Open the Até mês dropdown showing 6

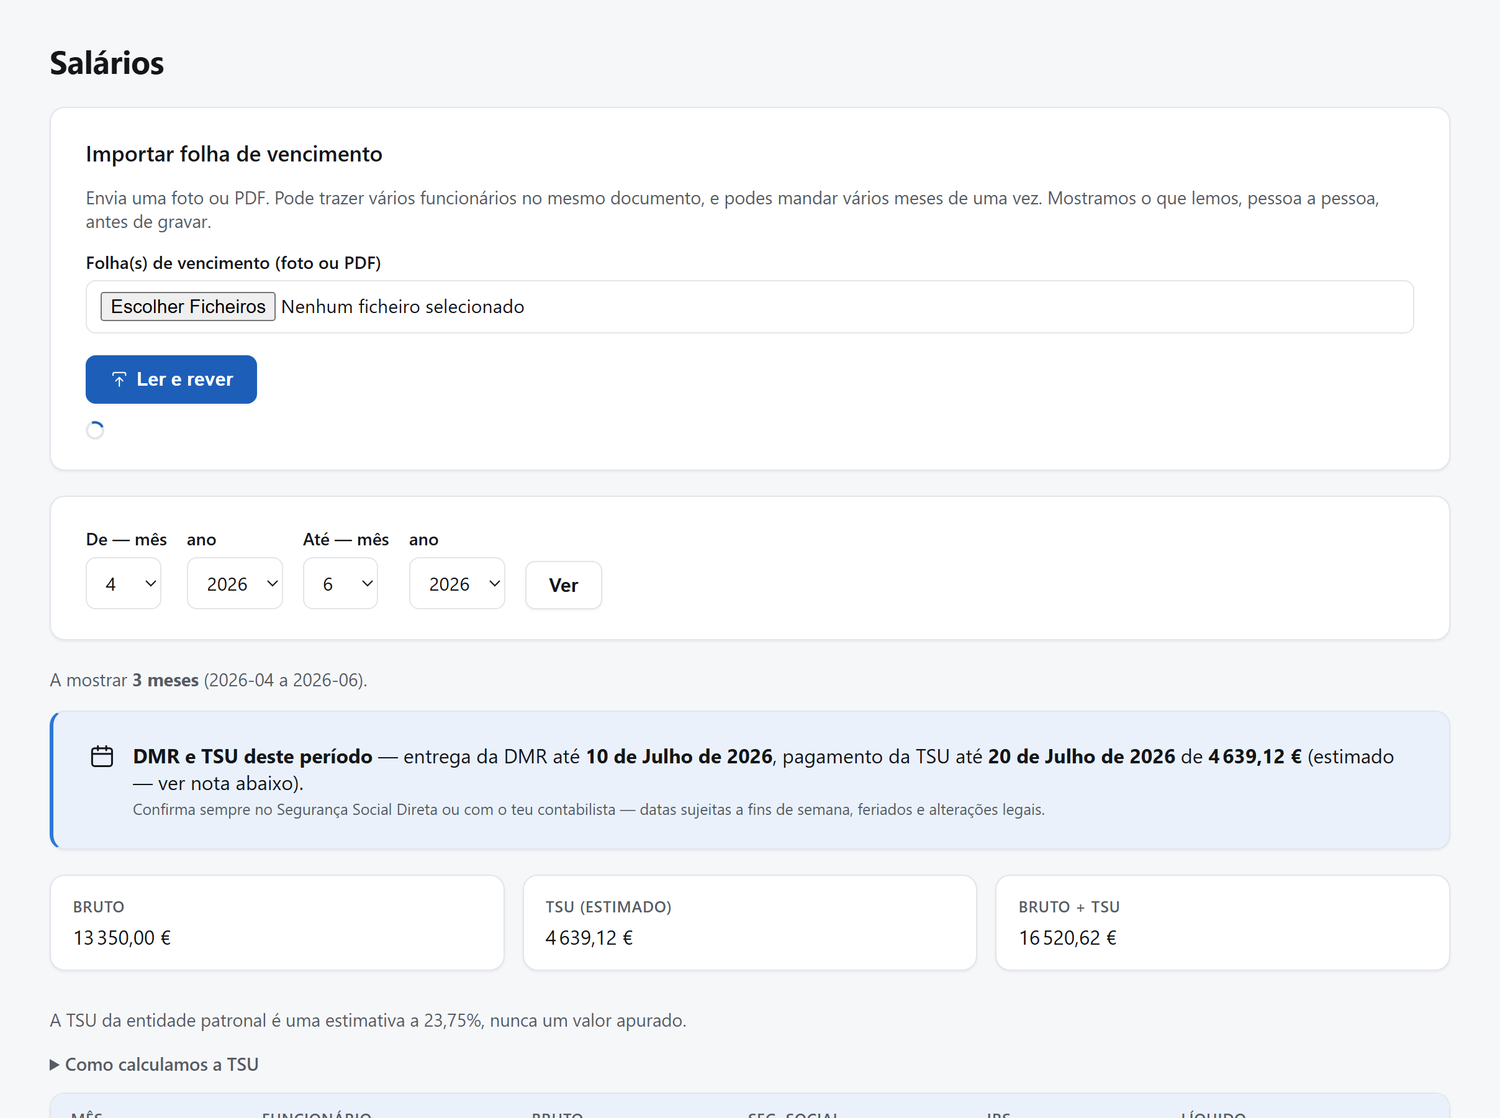(x=341, y=584)
